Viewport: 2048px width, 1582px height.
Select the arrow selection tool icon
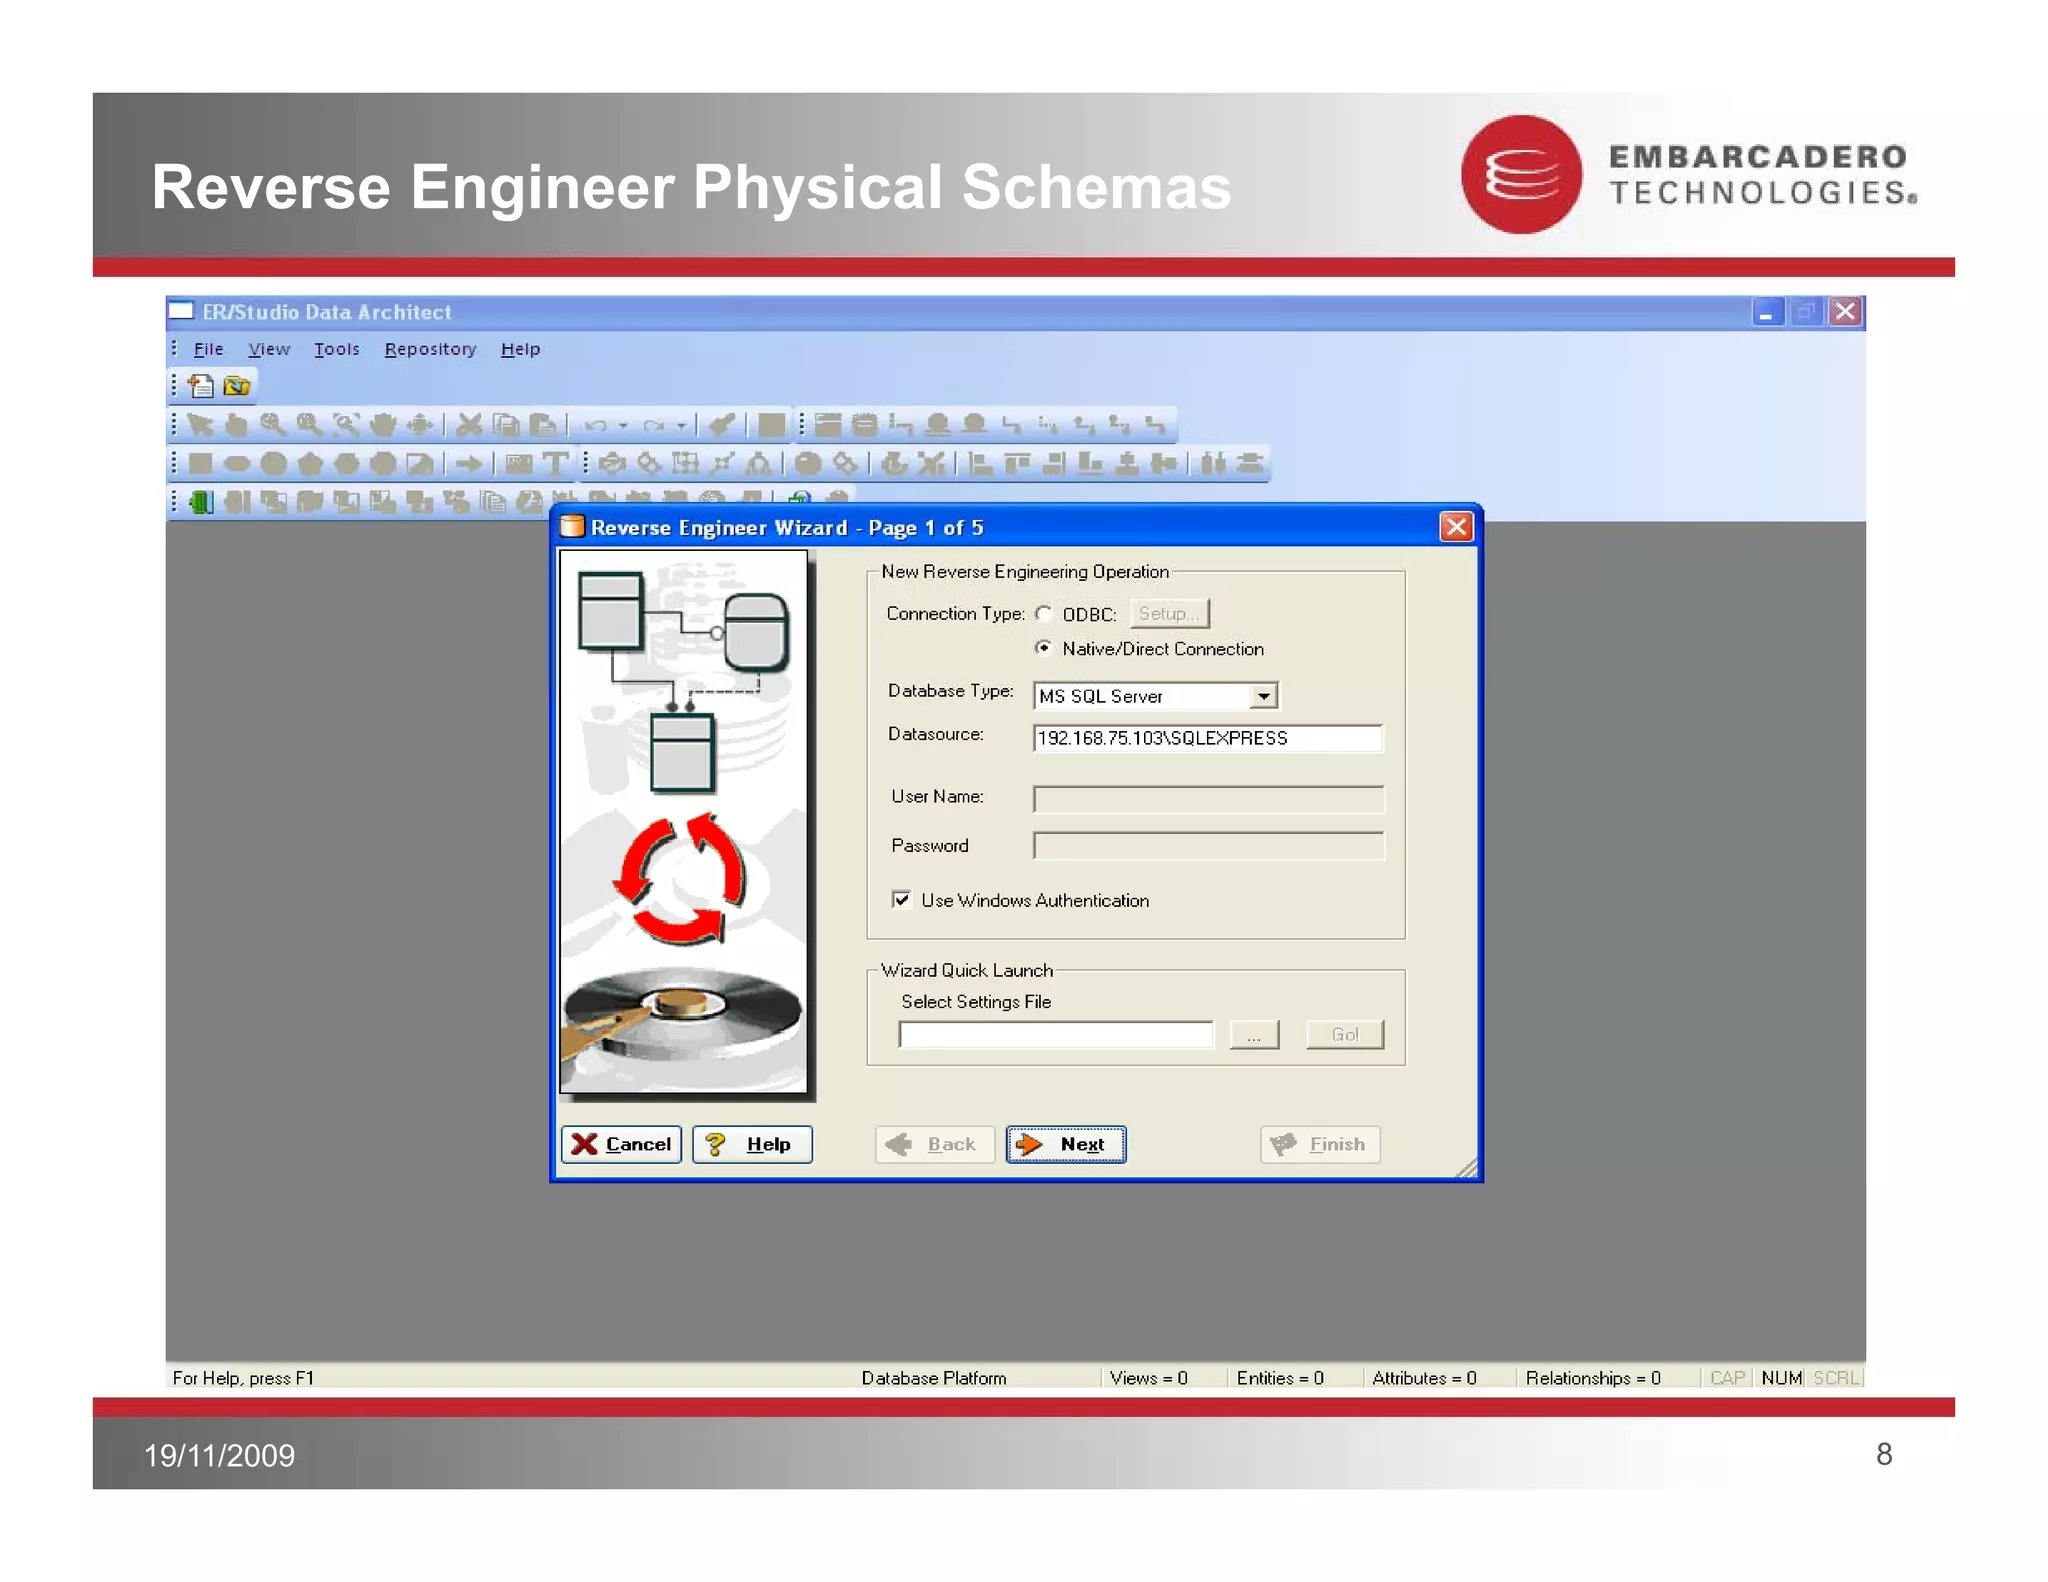tap(200, 425)
